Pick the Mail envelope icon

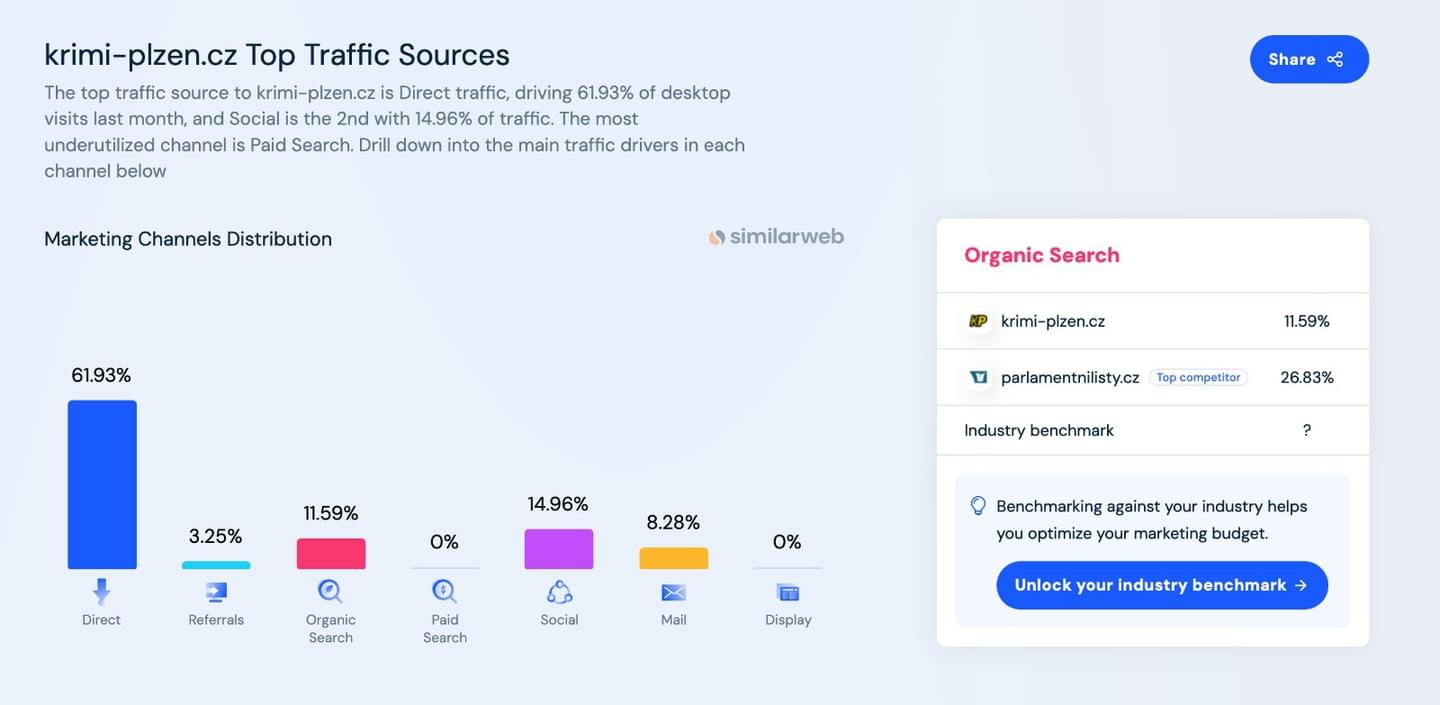point(674,593)
